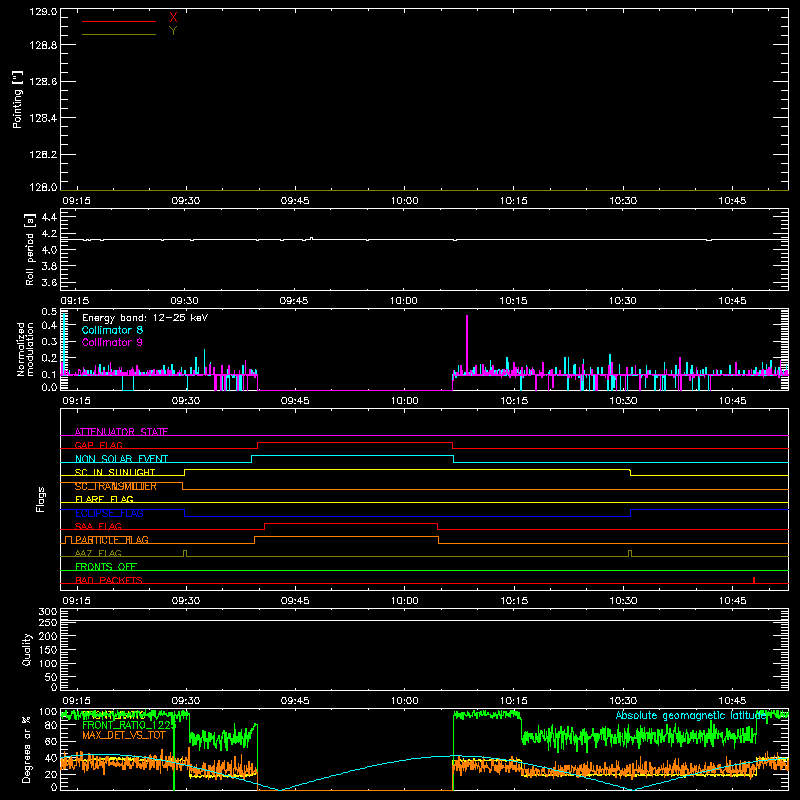Click the ATTENUATOR_STATE flag label
This screenshot has width=800, height=800.
pos(121,432)
